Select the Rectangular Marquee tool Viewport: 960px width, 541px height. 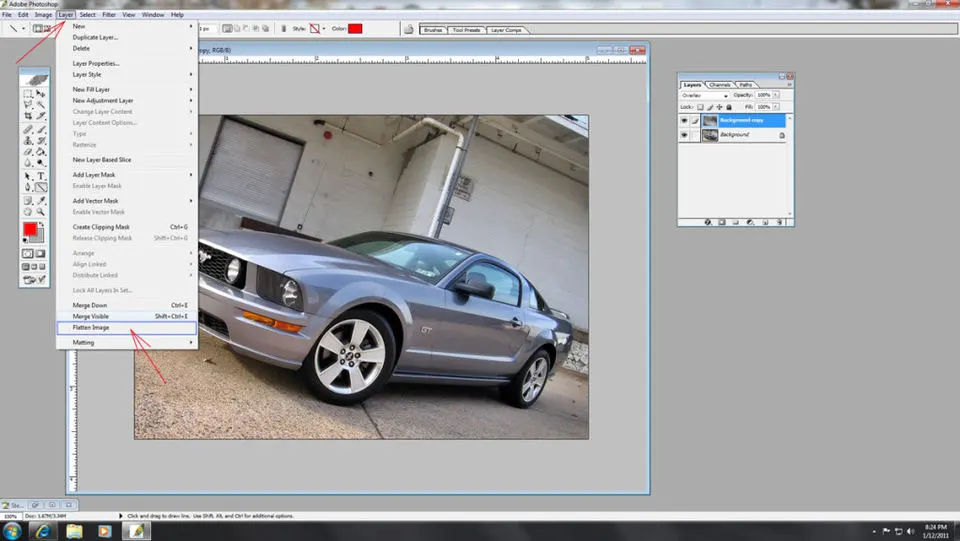pos(28,93)
